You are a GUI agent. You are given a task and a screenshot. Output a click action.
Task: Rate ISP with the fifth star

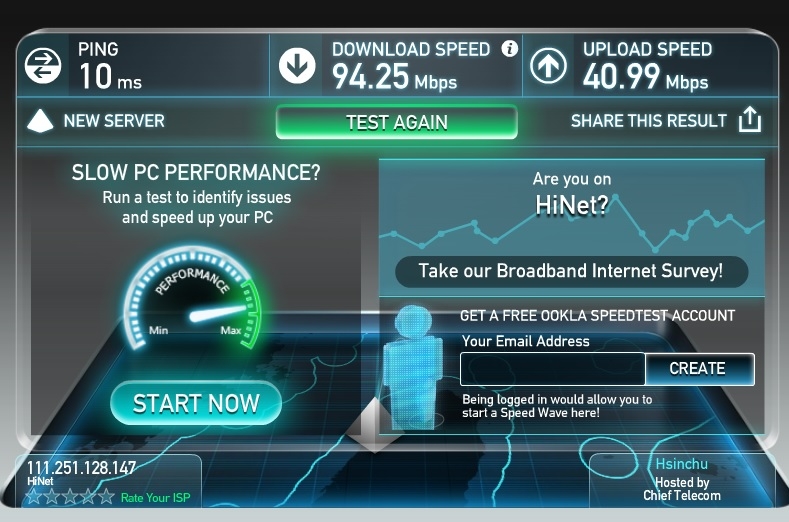pyautogui.click(x=106, y=497)
